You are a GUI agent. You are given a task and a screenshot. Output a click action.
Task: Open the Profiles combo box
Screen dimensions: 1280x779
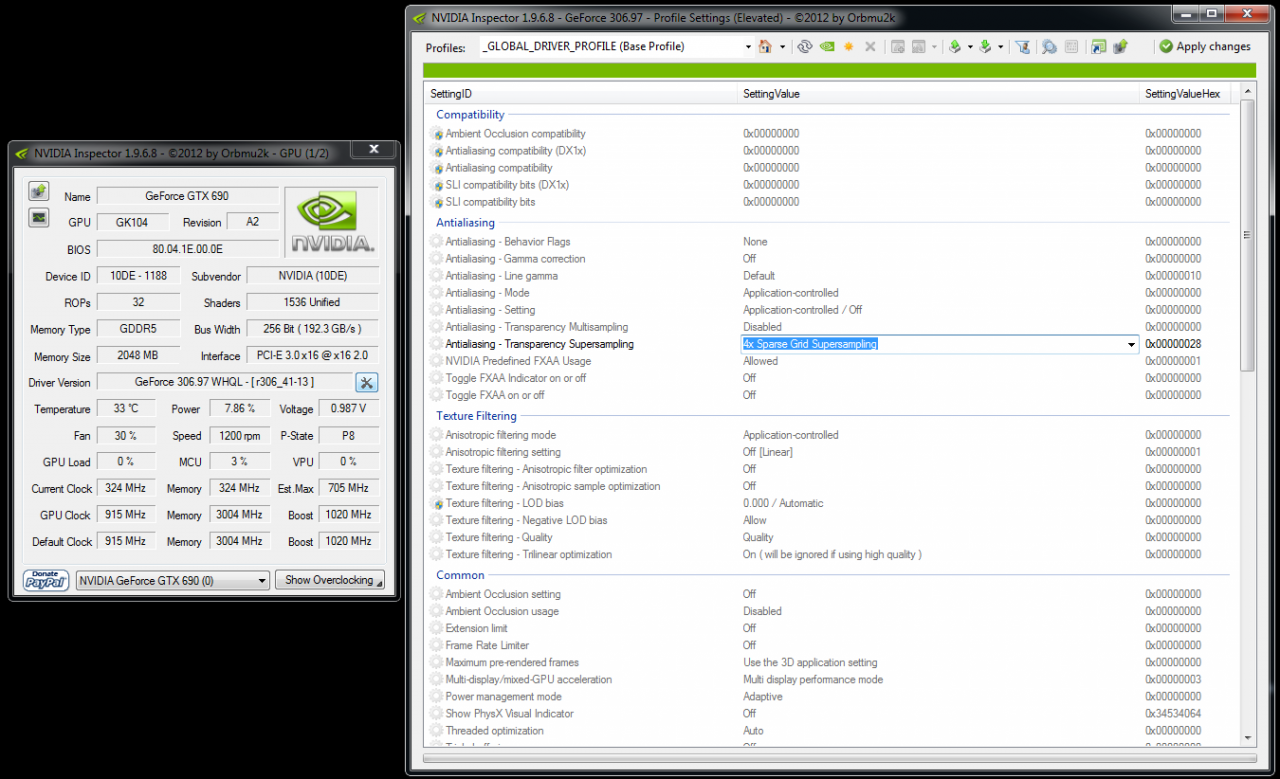tap(616, 47)
